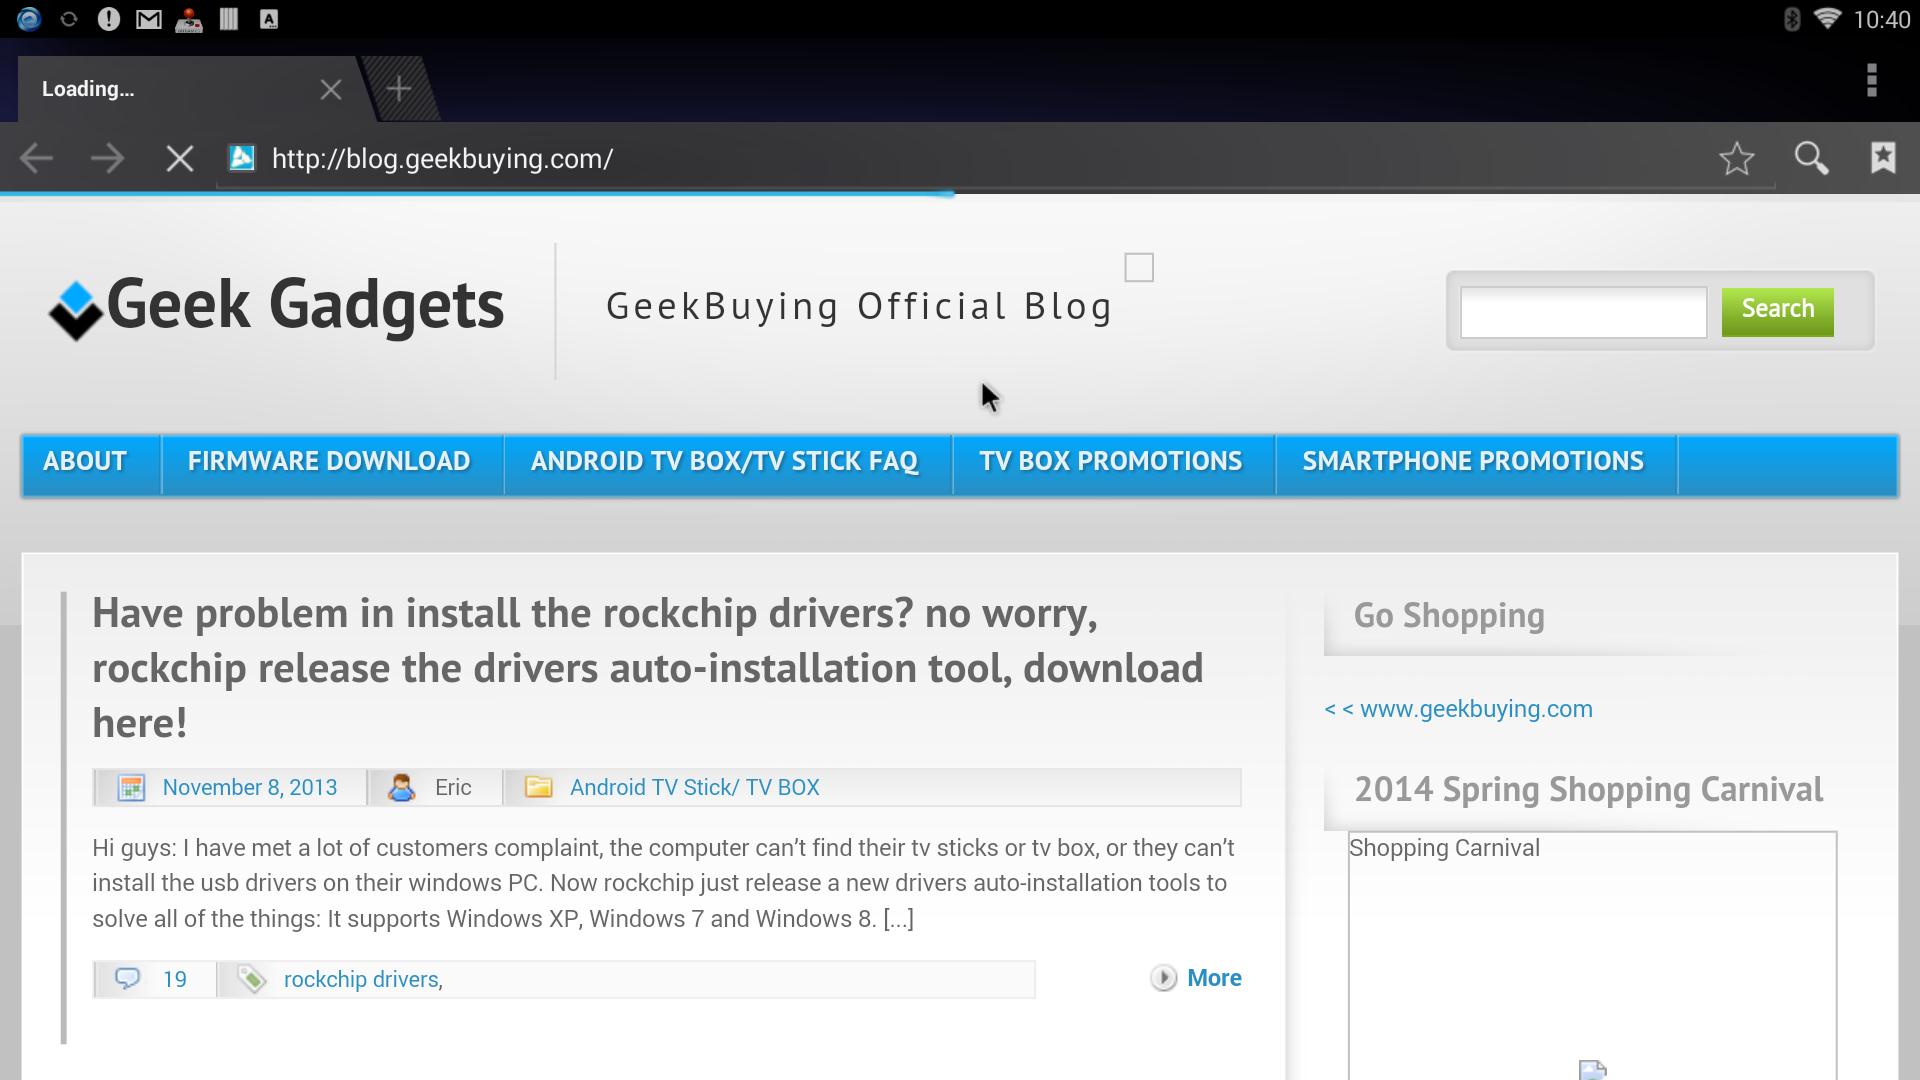Bookmark this page with the star icon
Viewport: 1920px width, 1080px height.
[x=1737, y=158]
